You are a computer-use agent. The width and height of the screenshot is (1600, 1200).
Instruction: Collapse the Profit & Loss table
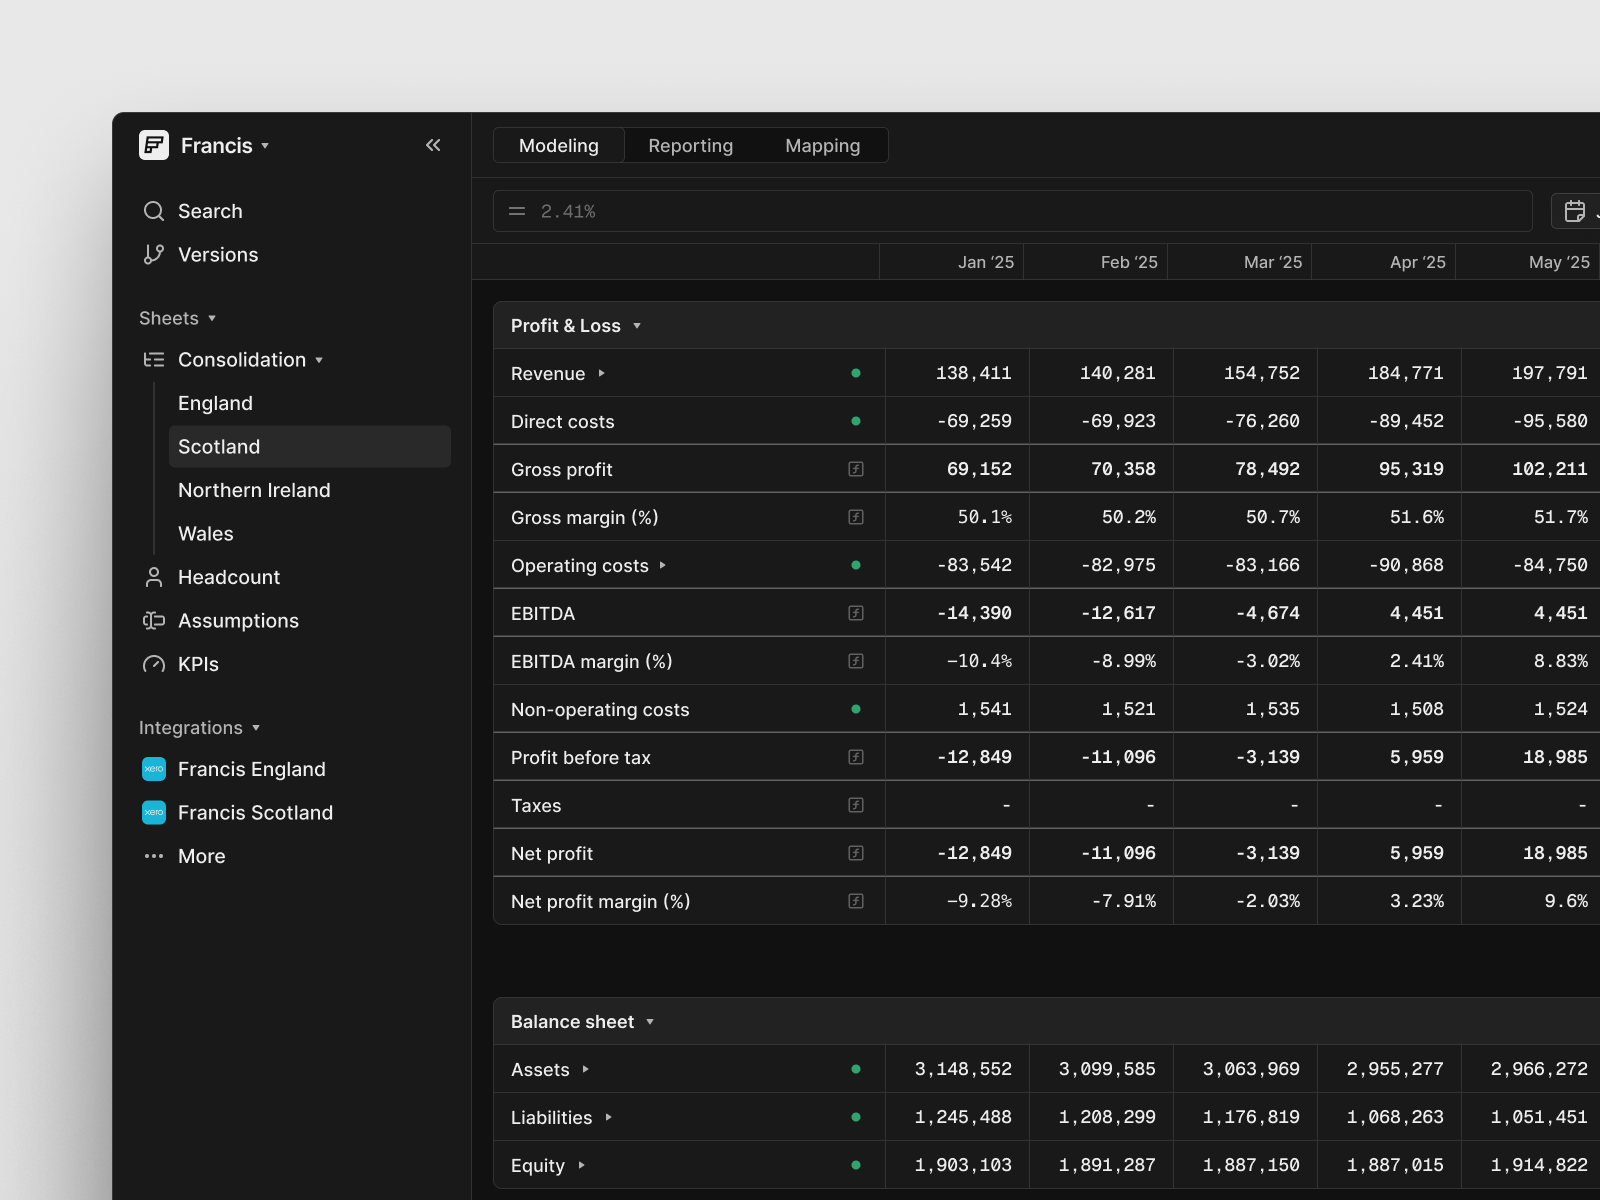[x=637, y=326]
